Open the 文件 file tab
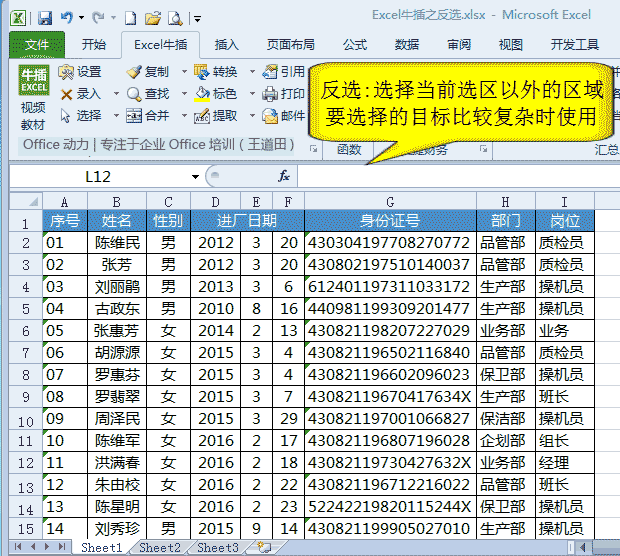This screenshot has height=556, width=620. 37,45
